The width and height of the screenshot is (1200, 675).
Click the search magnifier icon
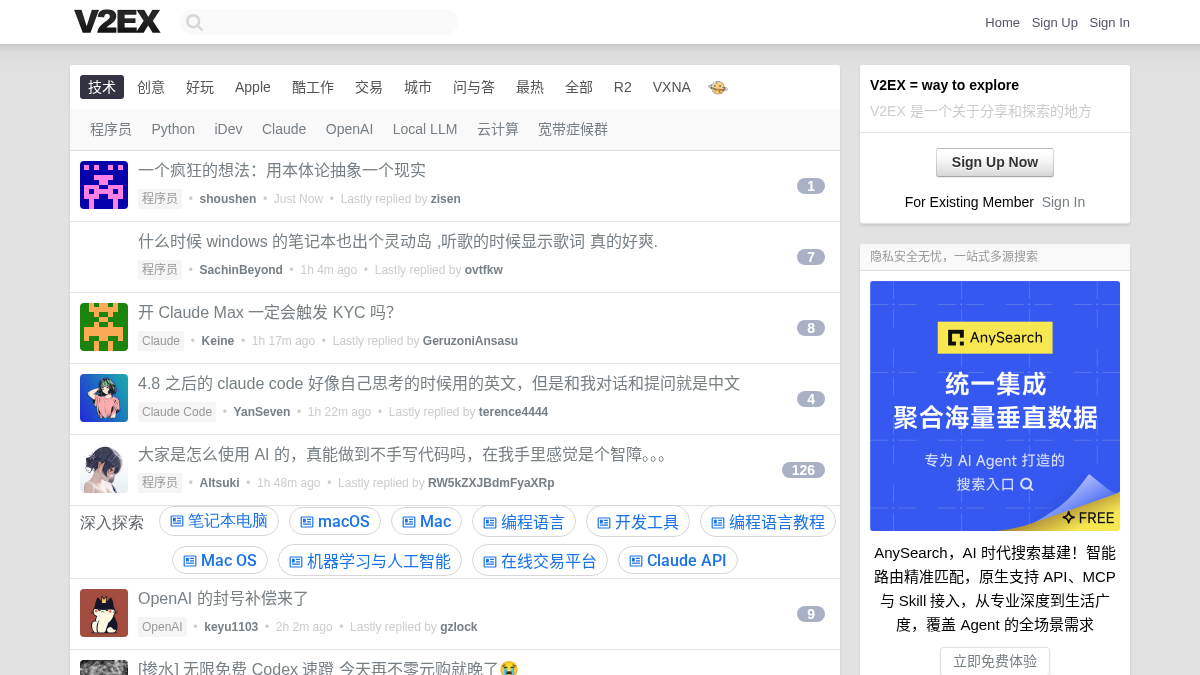click(194, 22)
